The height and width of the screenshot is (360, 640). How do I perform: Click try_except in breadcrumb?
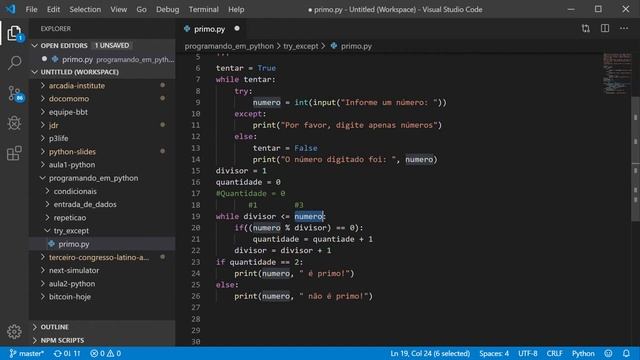point(301,46)
